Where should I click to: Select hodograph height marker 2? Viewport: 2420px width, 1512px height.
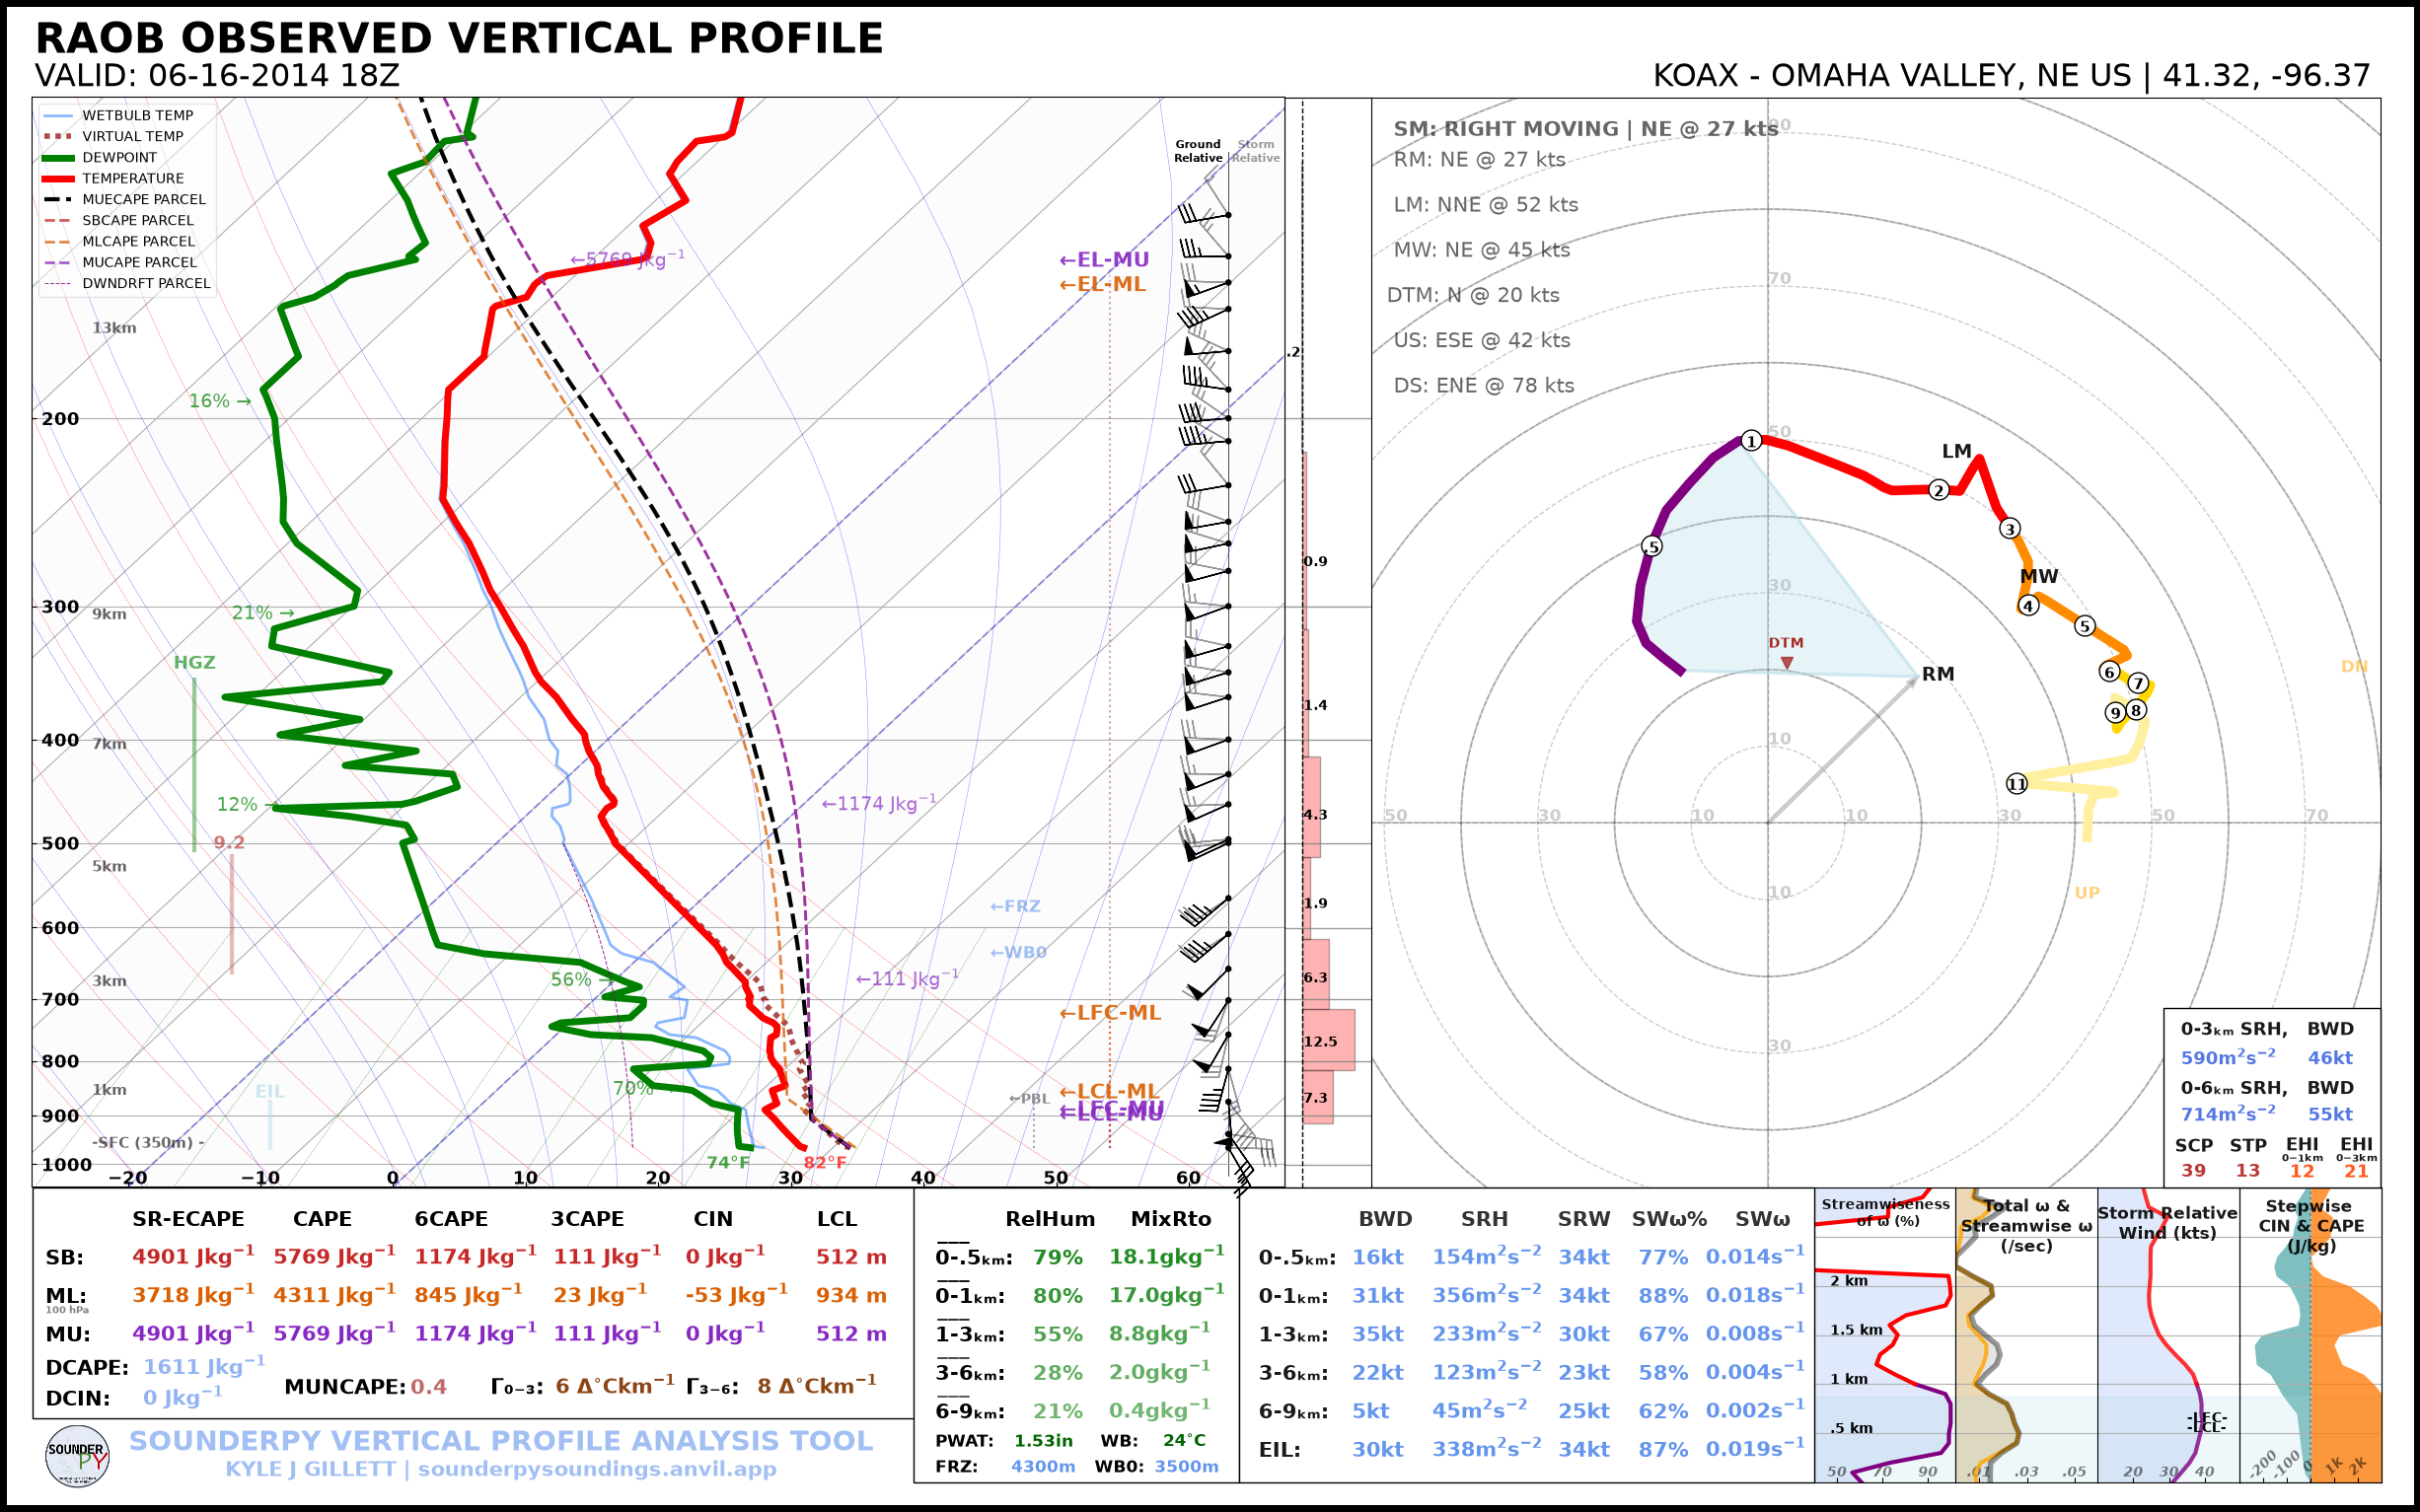[x=1939, y=490]
